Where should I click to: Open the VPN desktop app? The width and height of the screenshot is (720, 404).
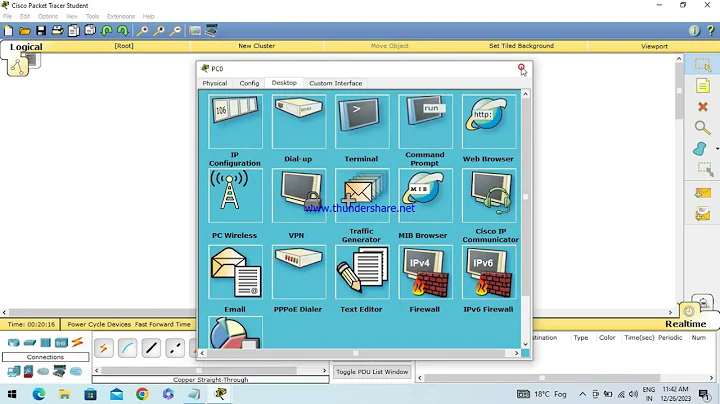tap(298, 196)
